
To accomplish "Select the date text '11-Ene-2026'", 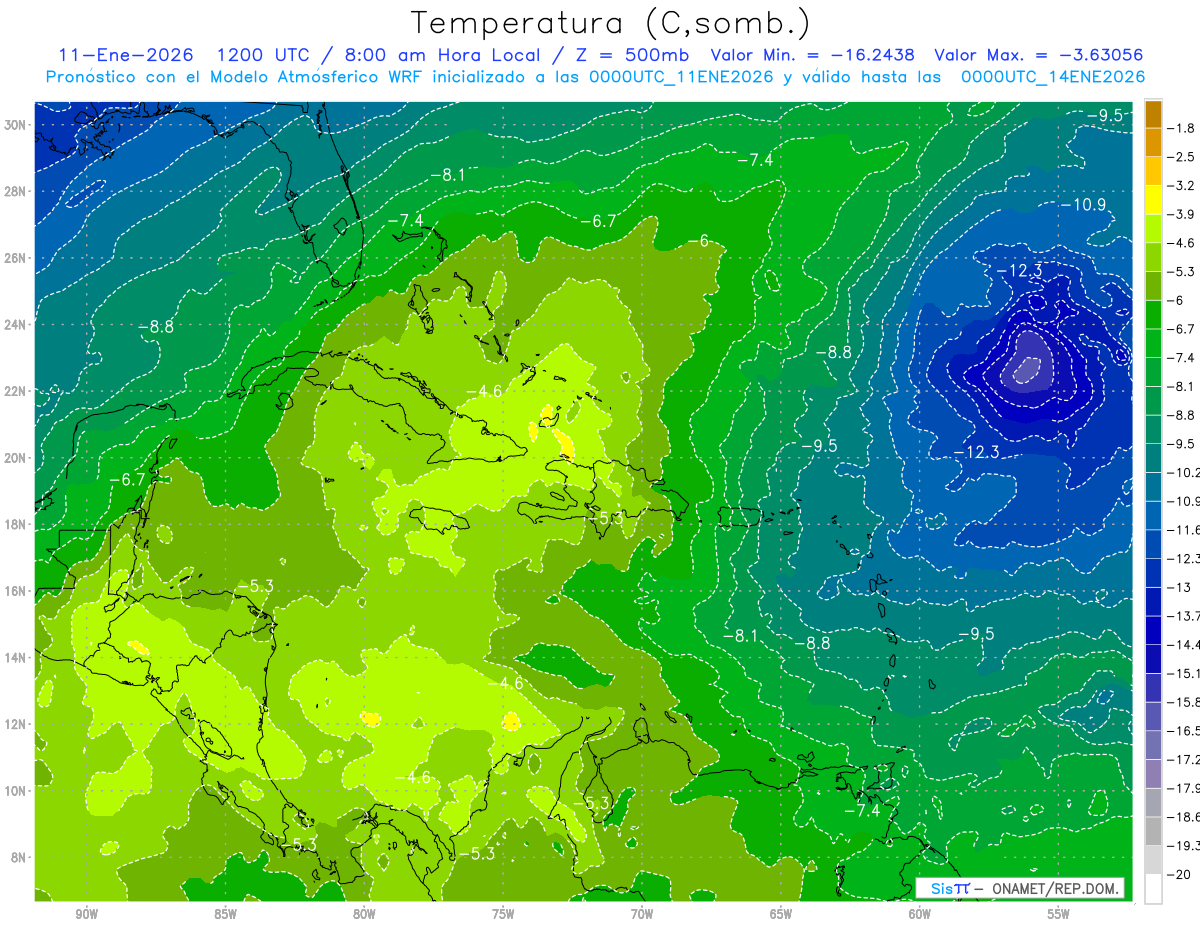I will pos(125,55).
